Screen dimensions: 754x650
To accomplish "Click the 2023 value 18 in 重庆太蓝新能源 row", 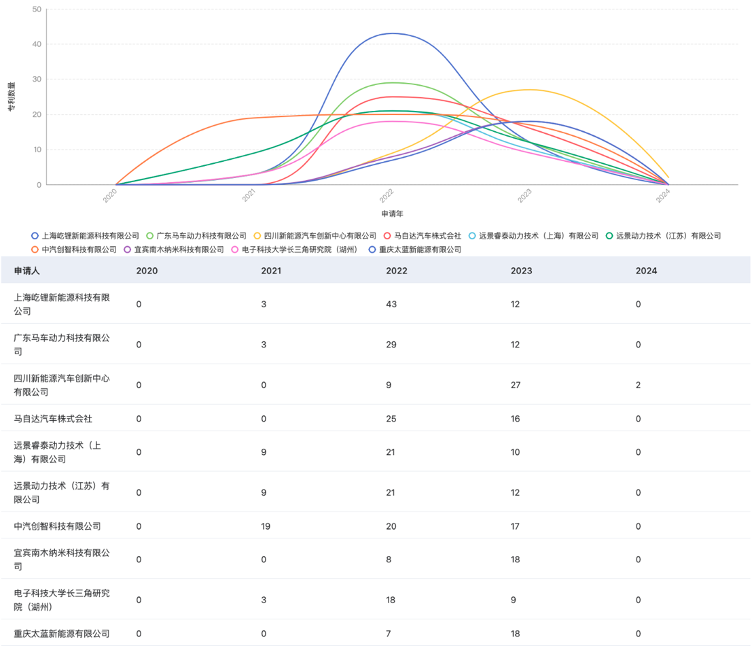I will coord(515,634).
